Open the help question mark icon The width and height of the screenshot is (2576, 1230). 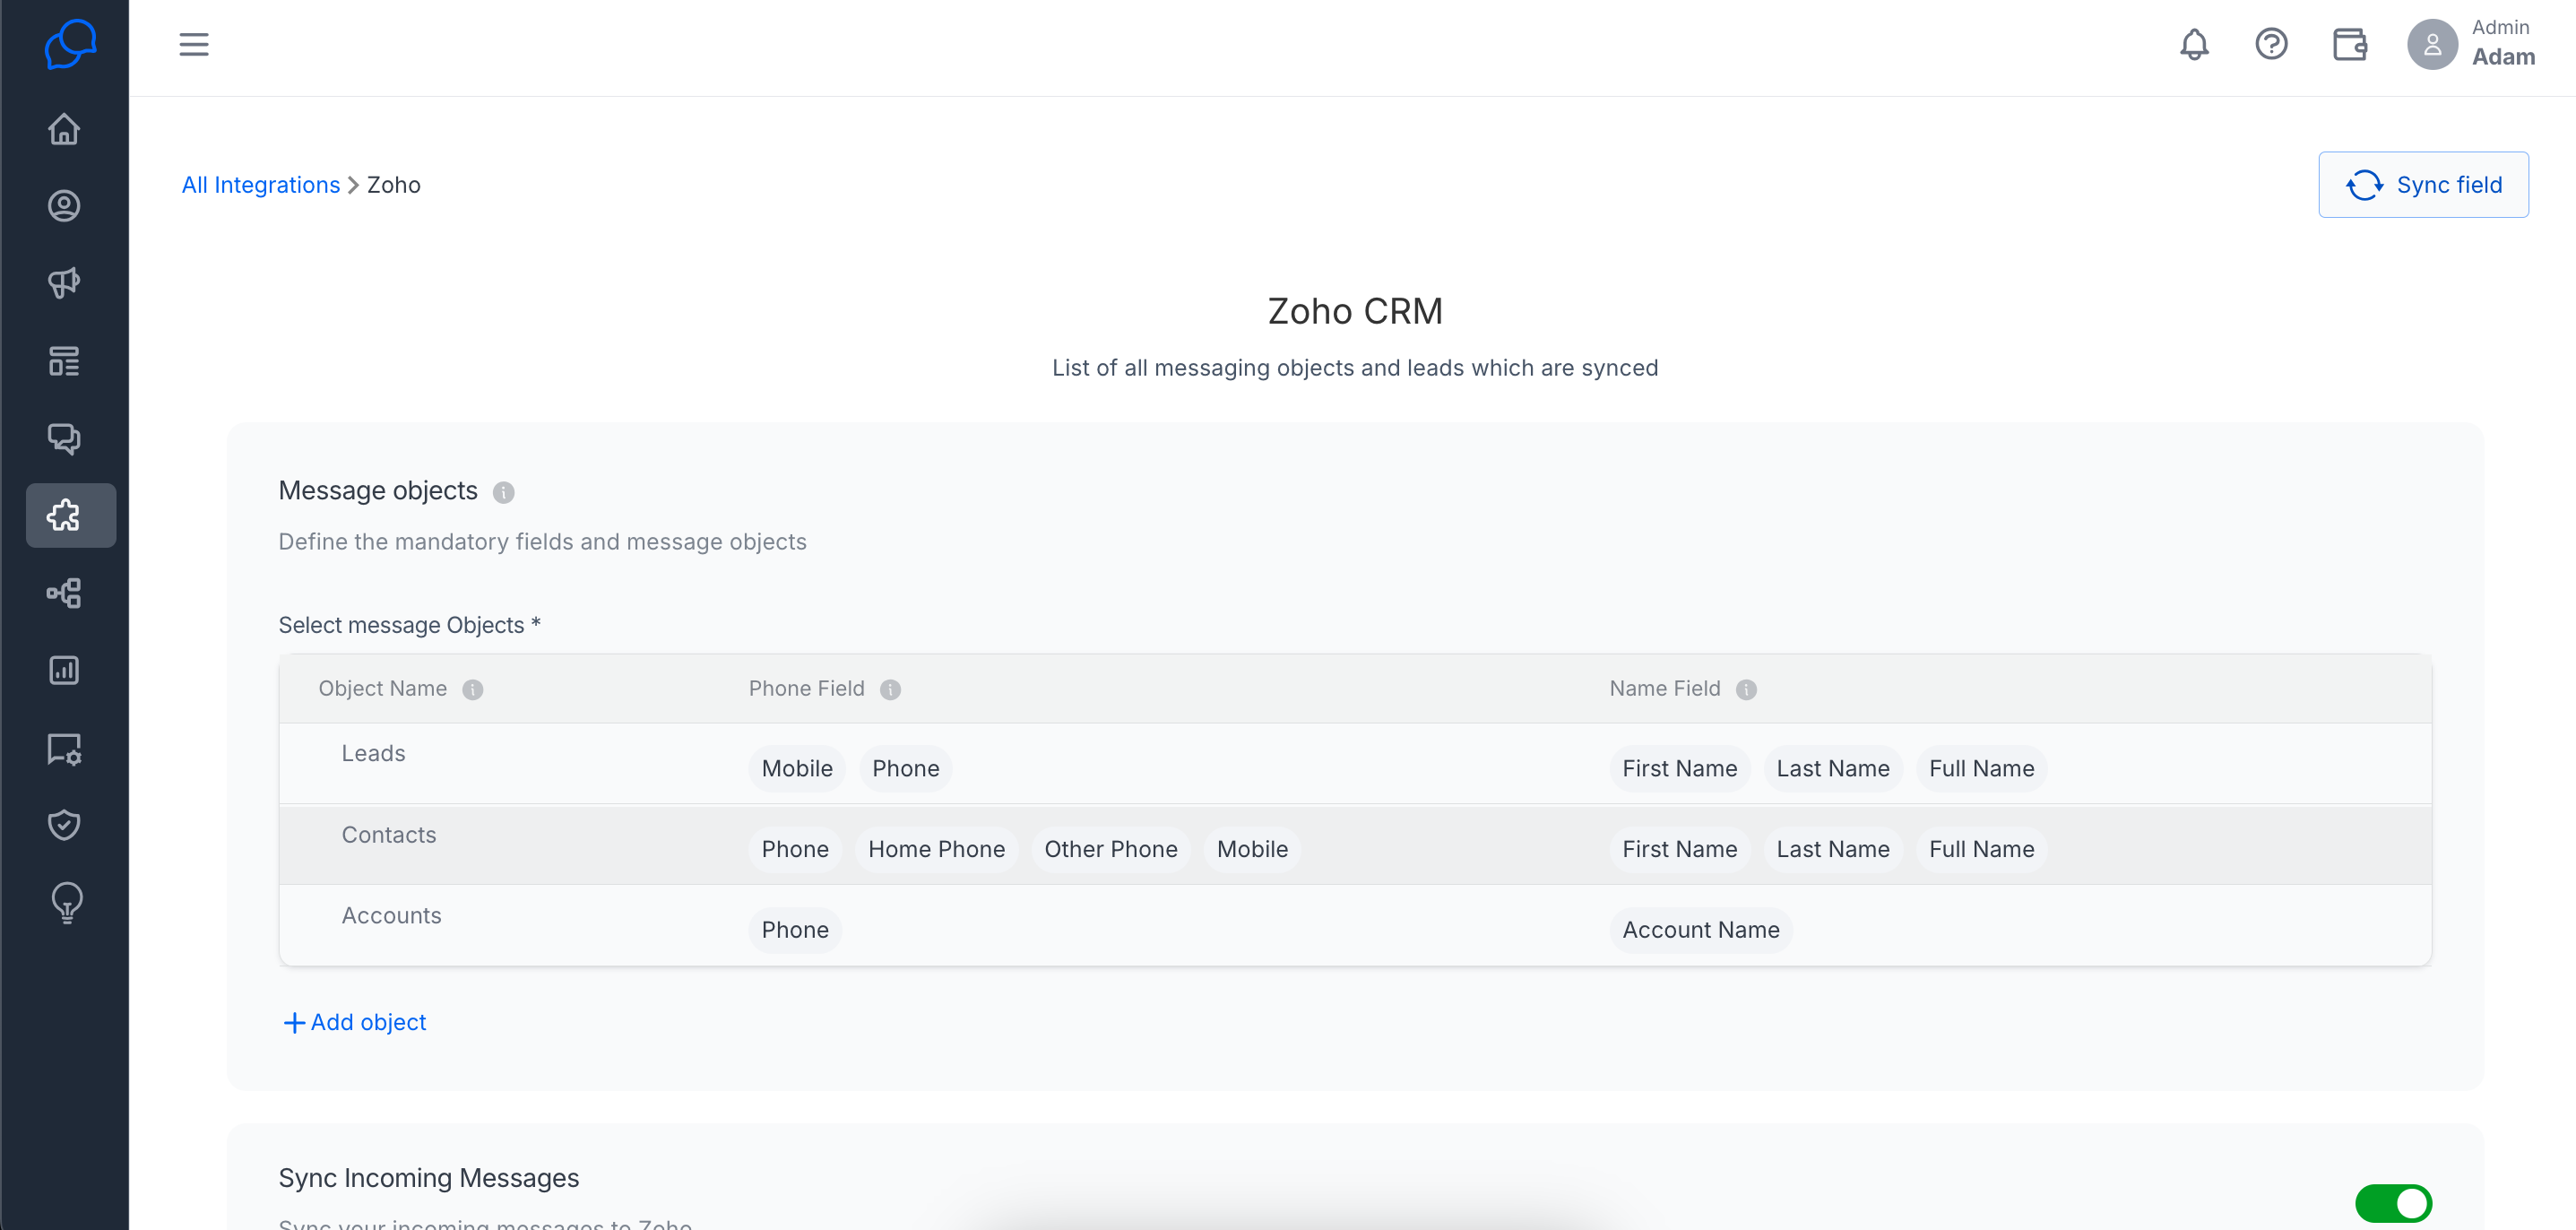pos(2271,44)
